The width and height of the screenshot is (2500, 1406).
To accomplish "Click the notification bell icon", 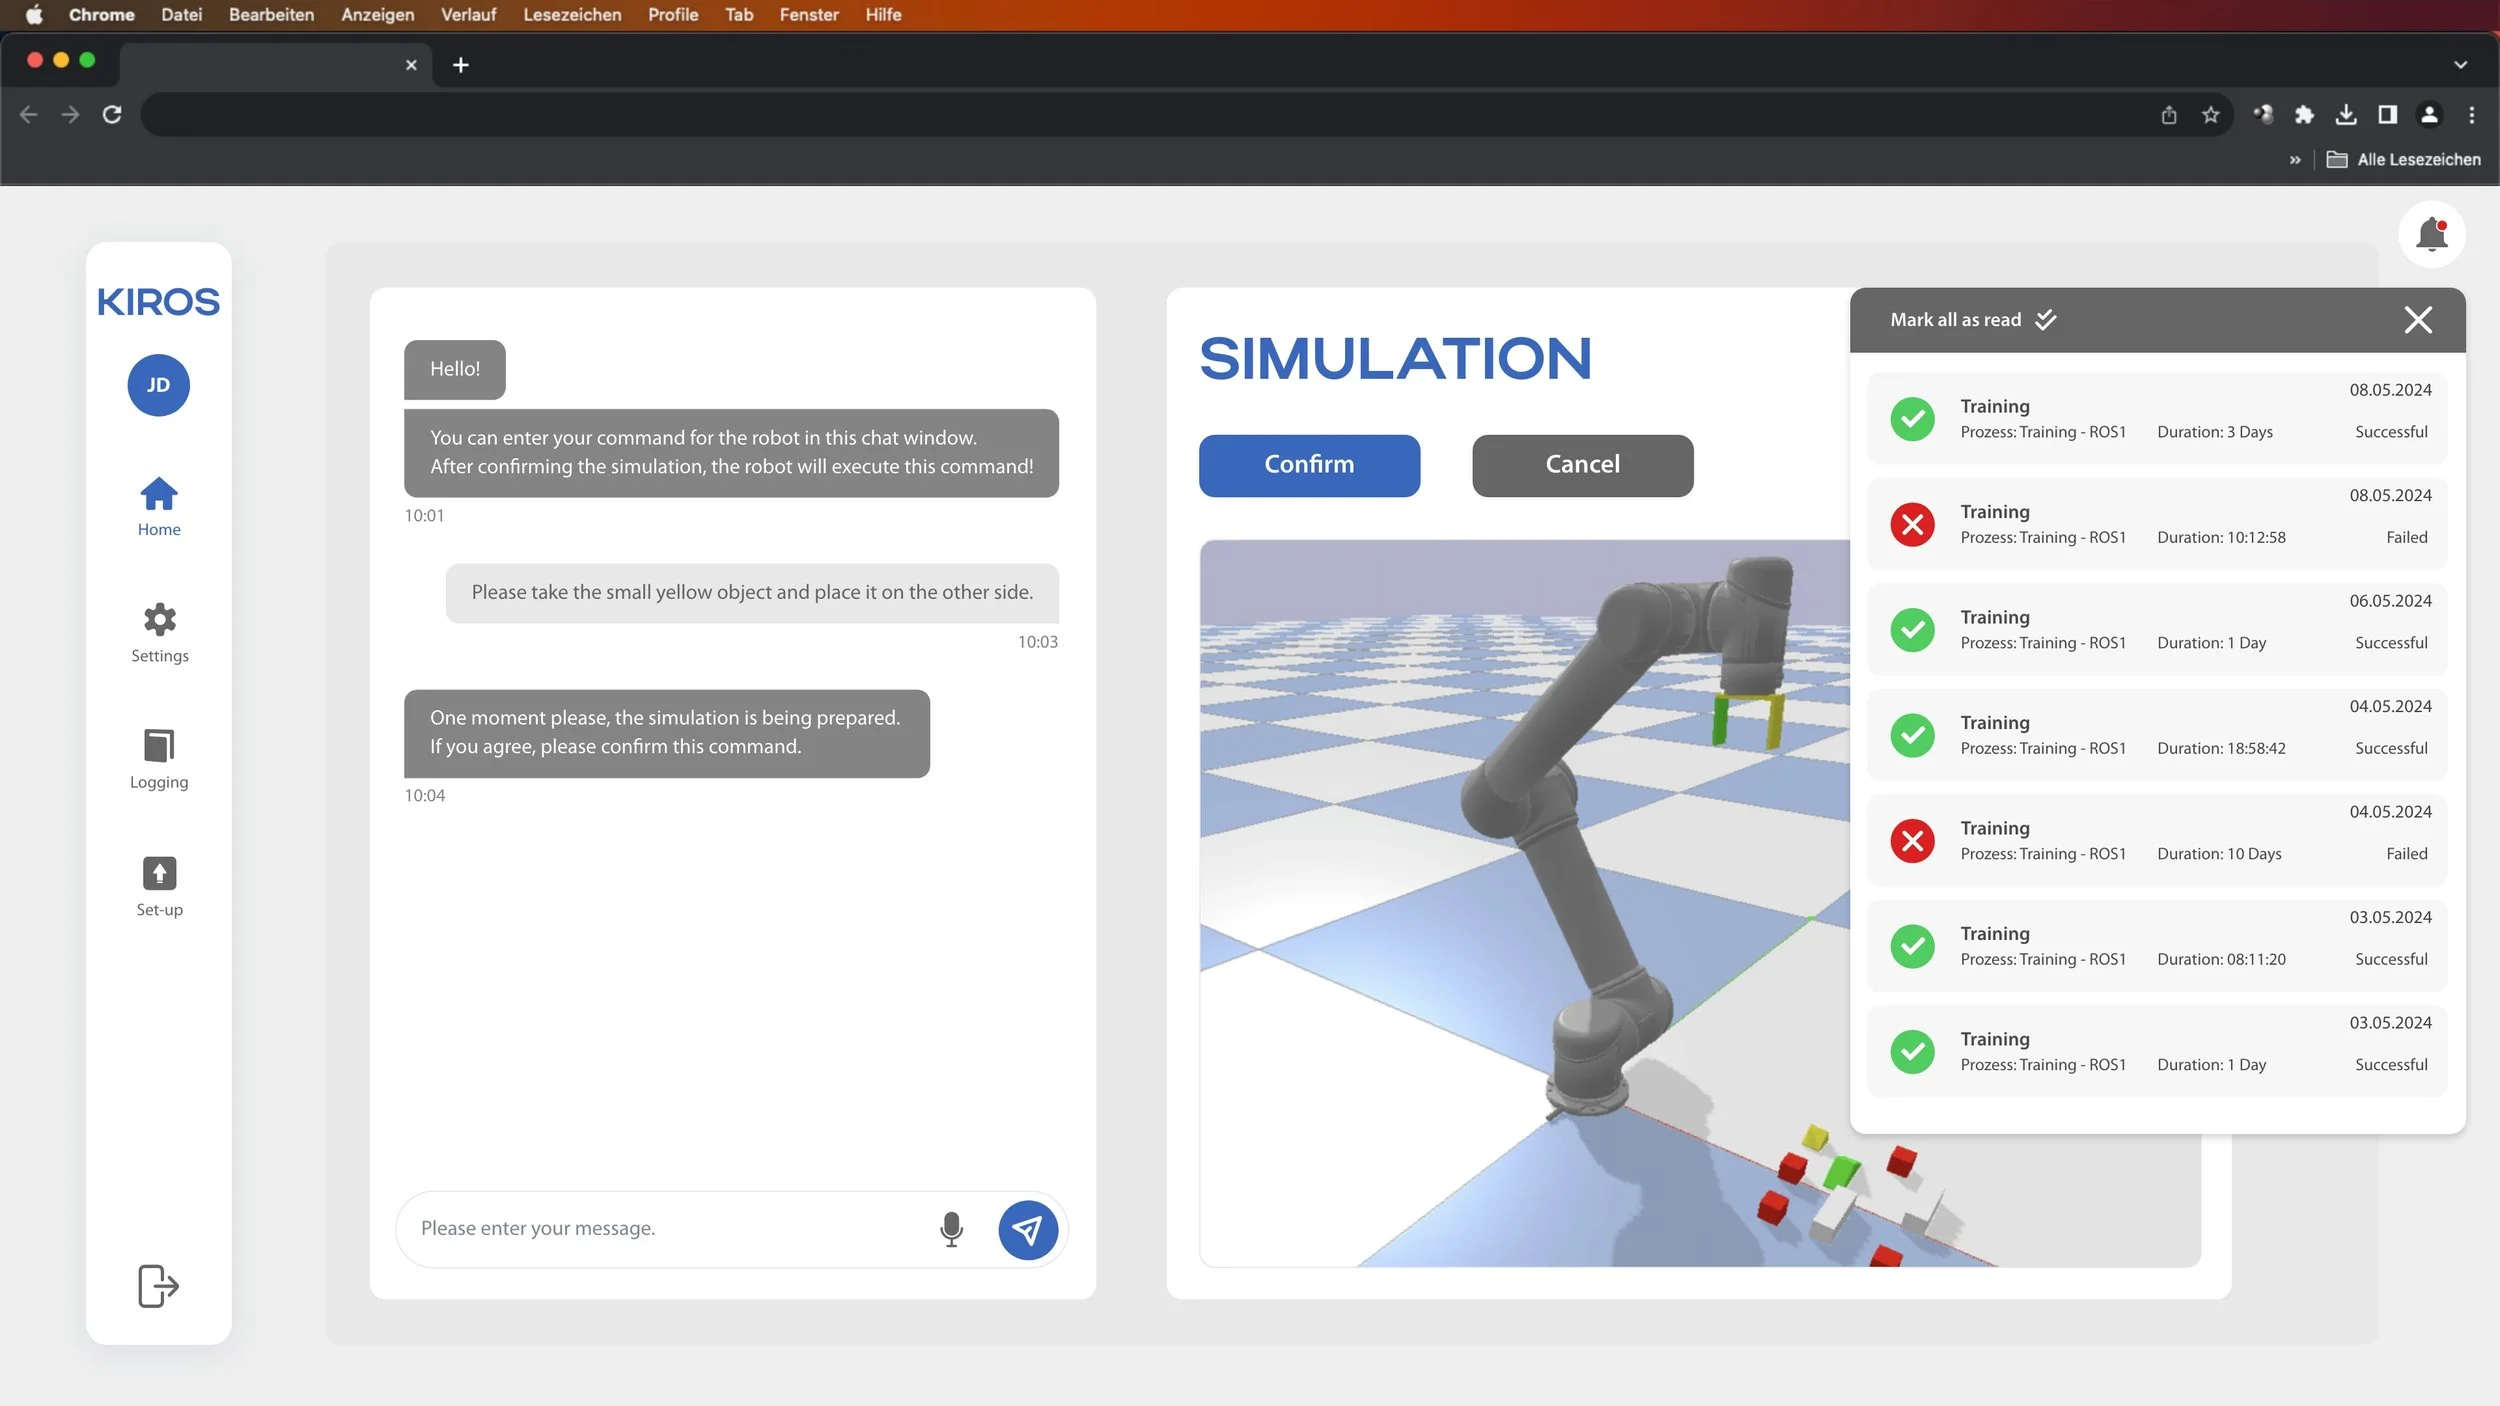I will click(2431, 235).
